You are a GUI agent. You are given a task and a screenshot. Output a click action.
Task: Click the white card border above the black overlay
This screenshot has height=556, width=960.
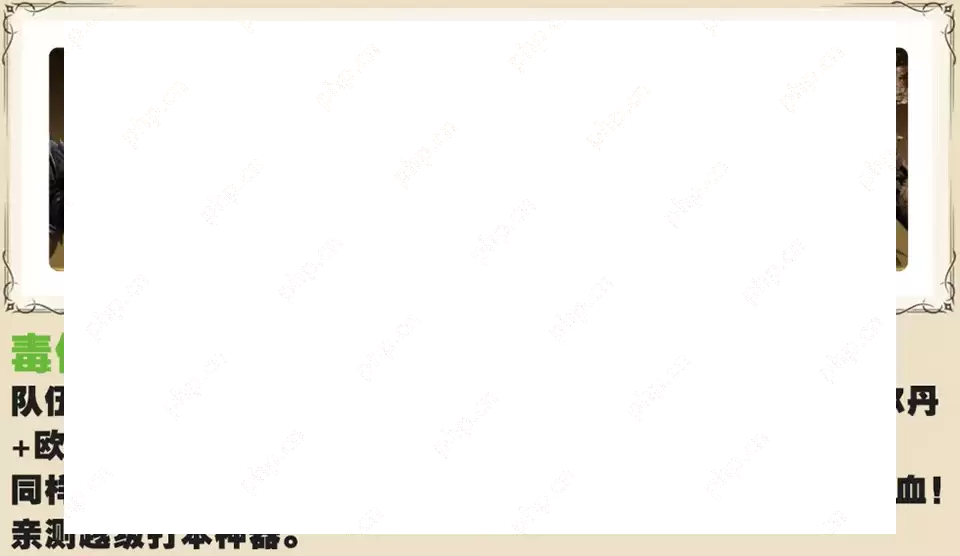480,14
